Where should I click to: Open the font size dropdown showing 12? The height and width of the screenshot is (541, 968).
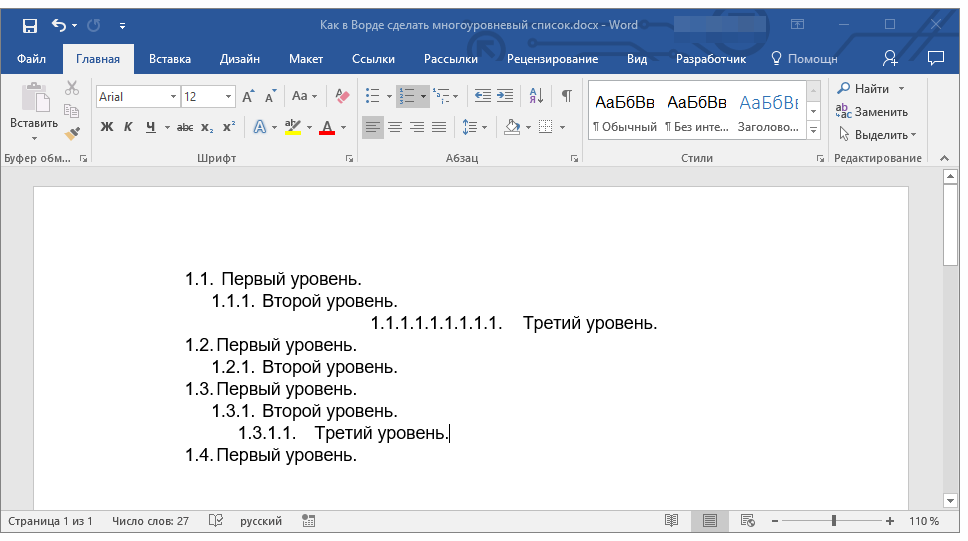coord(229,97)
